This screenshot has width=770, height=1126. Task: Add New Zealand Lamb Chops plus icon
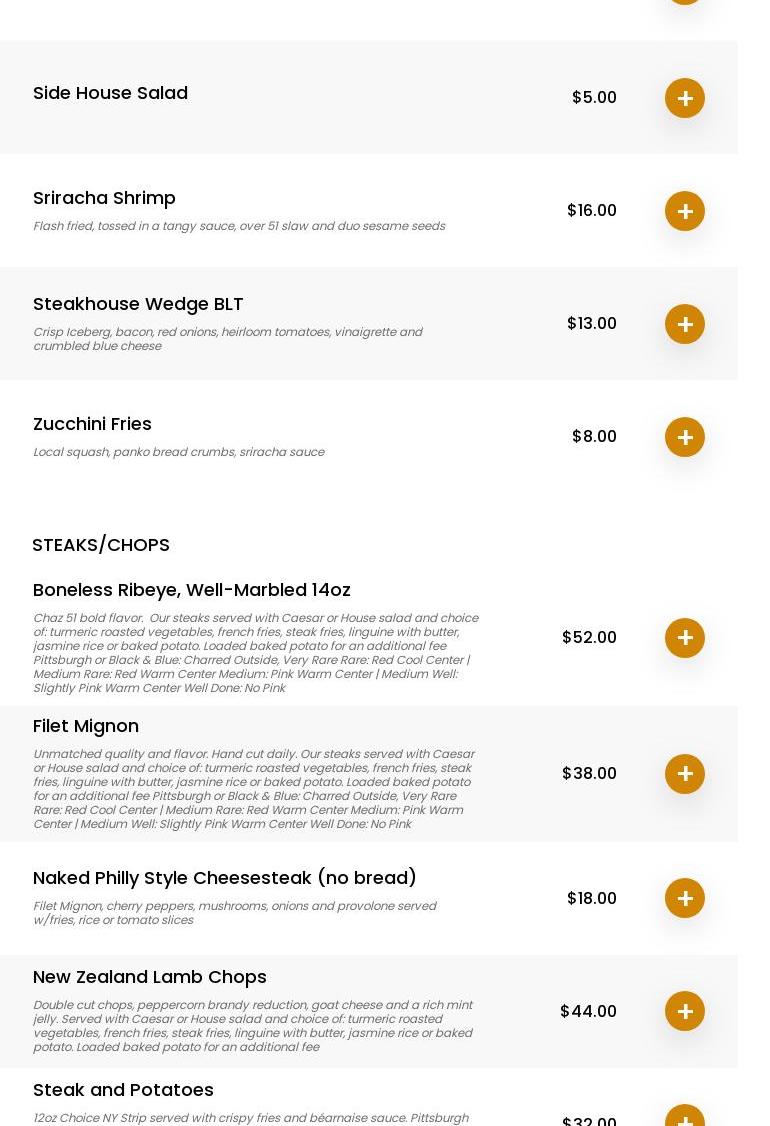(685, 1011)
